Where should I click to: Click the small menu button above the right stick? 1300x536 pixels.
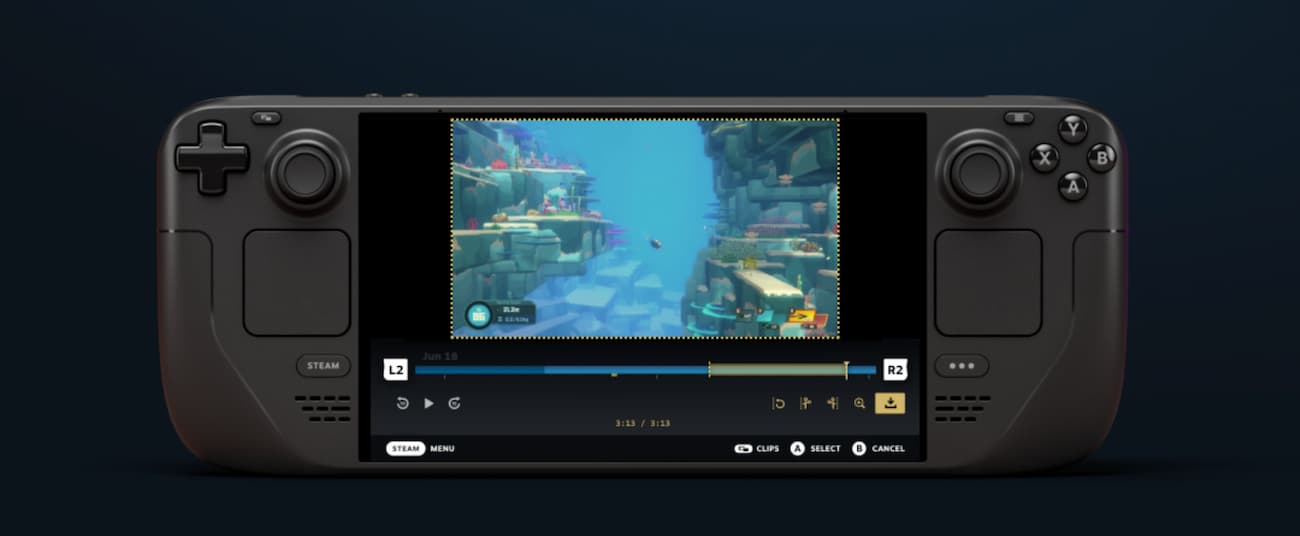click(x=1018, y=118)
